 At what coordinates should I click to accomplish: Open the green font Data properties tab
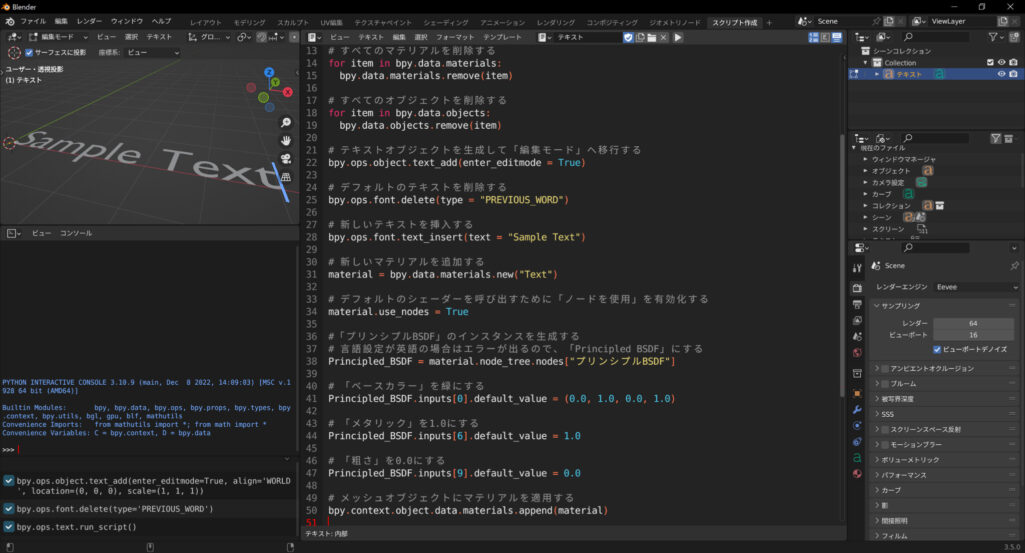pos(857,458)
